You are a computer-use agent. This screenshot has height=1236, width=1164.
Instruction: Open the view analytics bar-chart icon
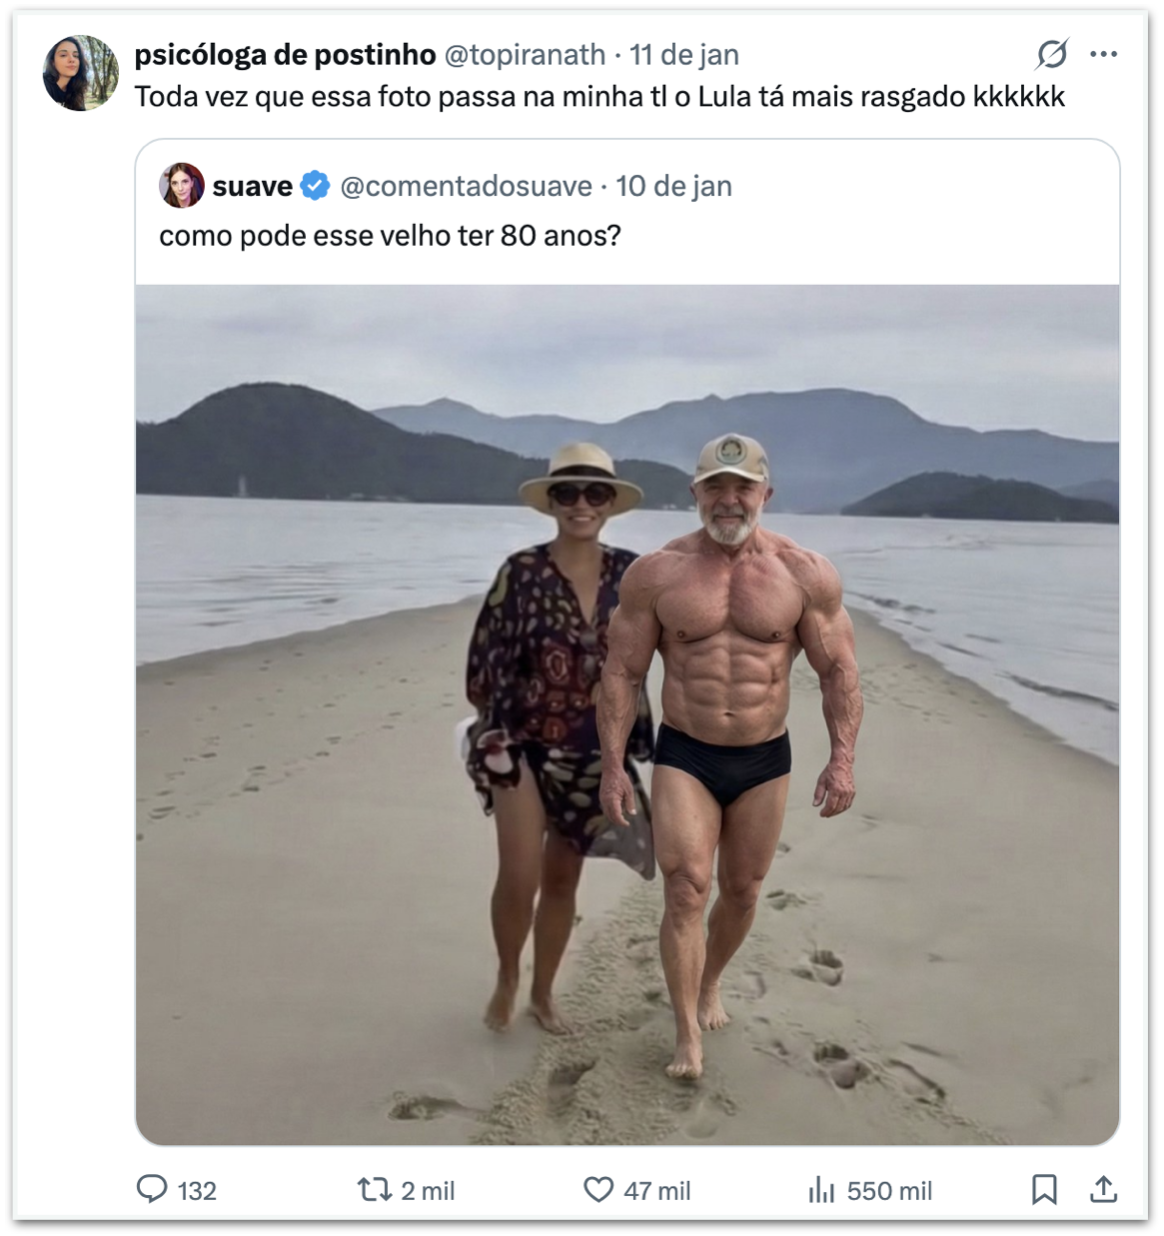point(821,1189)
